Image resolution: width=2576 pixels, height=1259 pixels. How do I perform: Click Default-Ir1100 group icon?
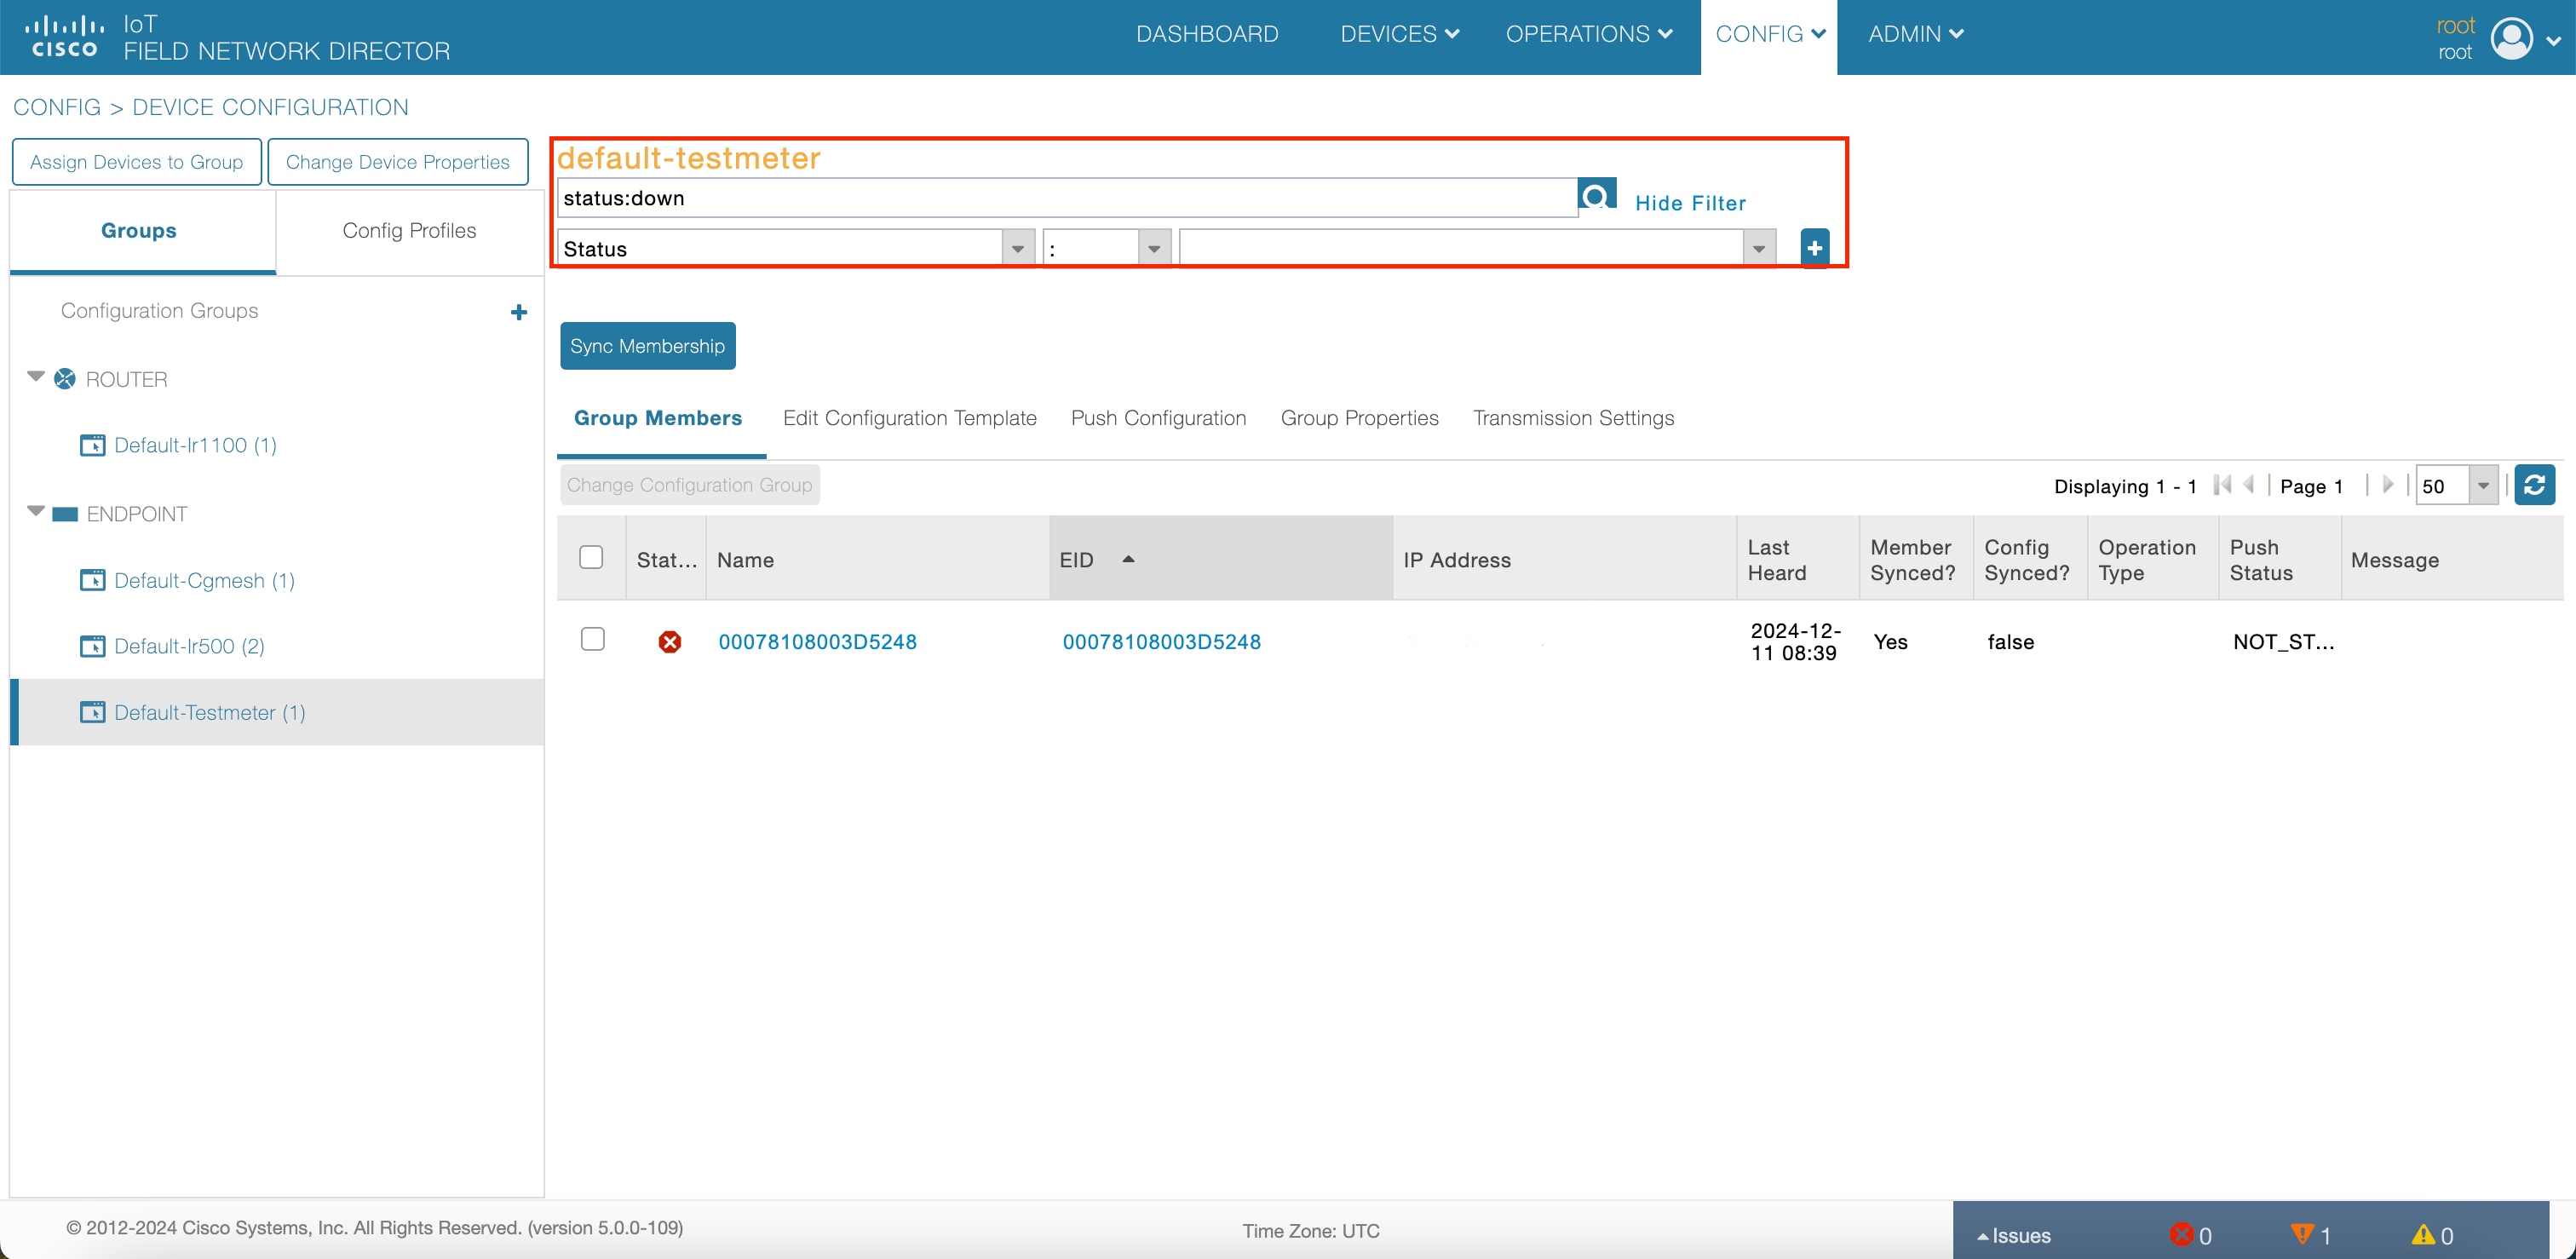(x=92, y=445)
